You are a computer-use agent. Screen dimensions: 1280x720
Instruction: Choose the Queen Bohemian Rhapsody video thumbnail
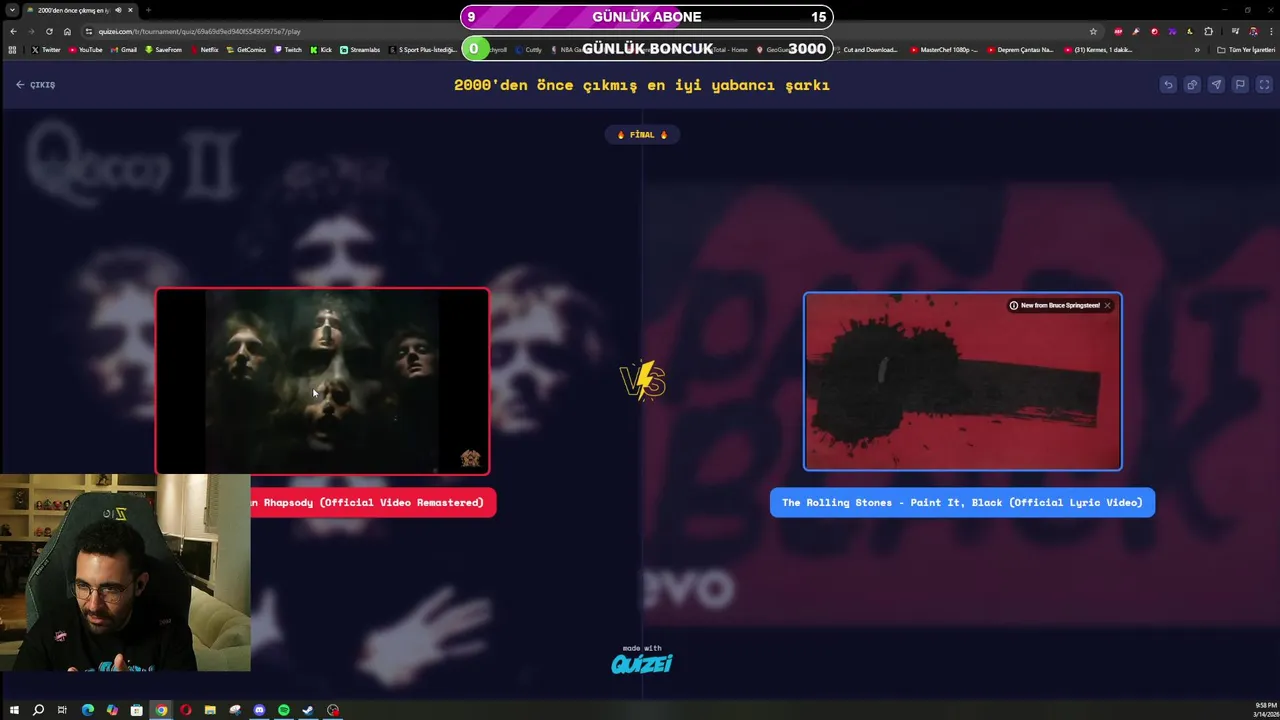pos(322,381)
